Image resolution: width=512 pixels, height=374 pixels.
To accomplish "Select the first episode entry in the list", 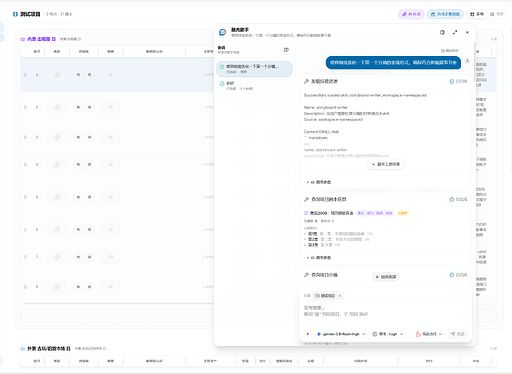I will click(x=338, y=234).
